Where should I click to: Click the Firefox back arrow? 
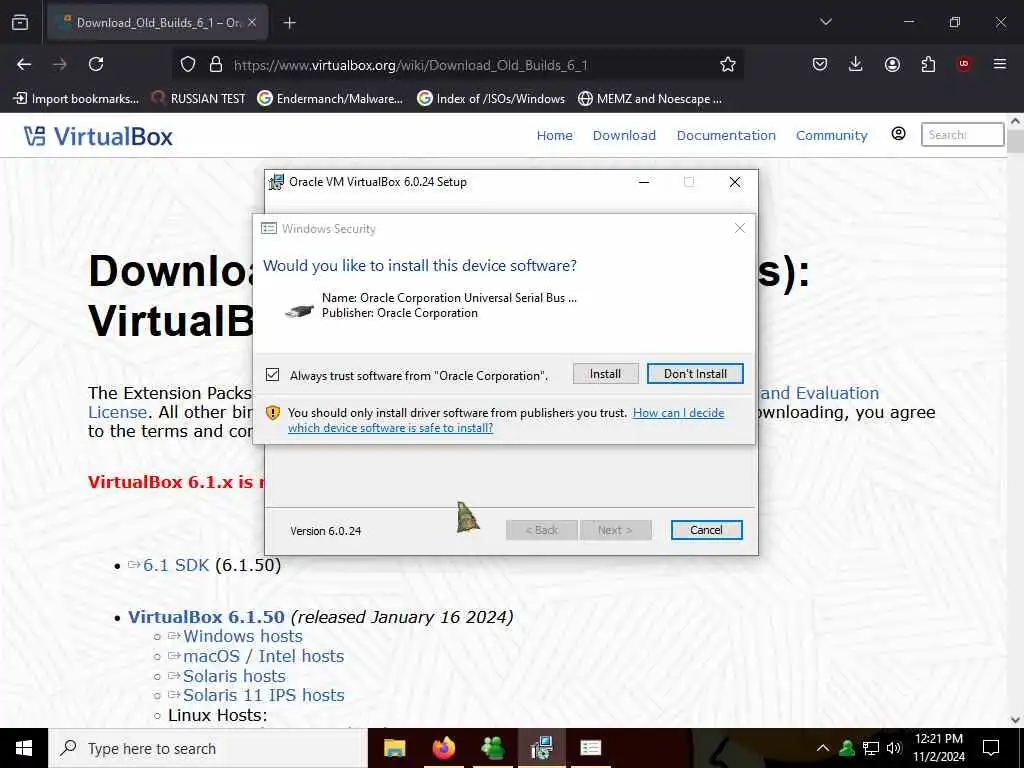click(x=24, y=64)
